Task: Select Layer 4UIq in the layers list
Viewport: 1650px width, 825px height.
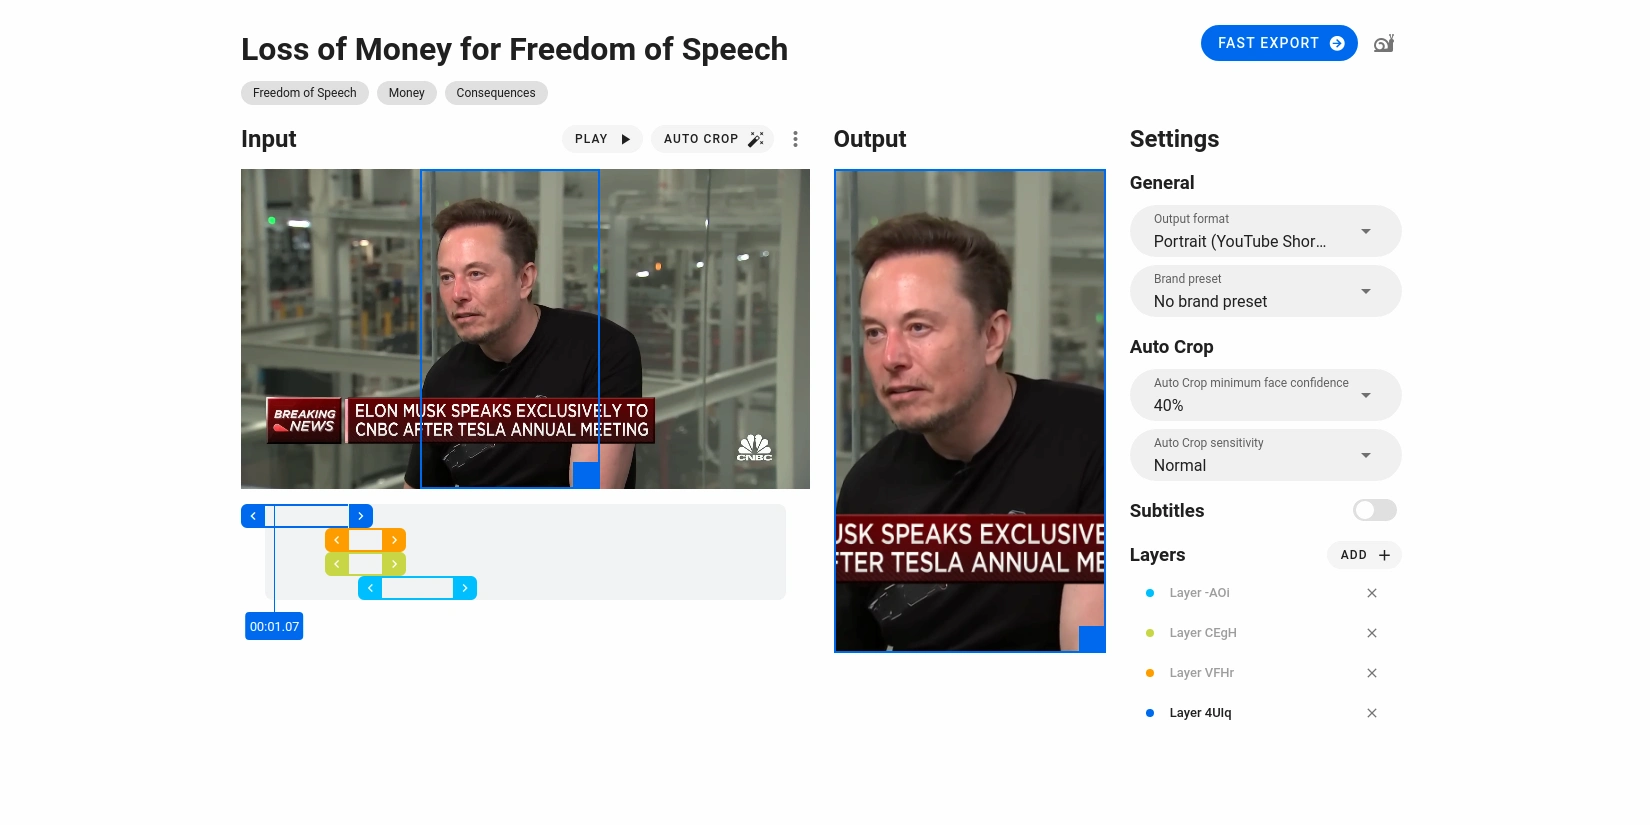Action: [1200, 713]
